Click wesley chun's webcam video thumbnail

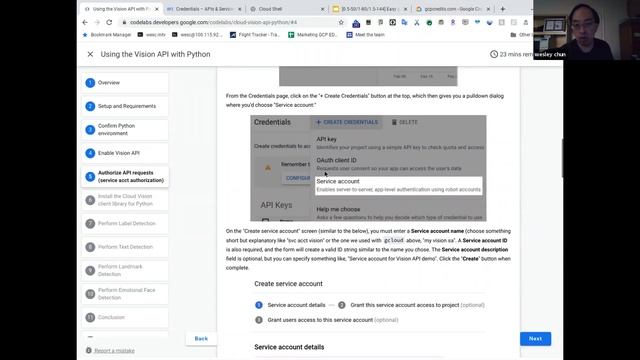(587, 30)
